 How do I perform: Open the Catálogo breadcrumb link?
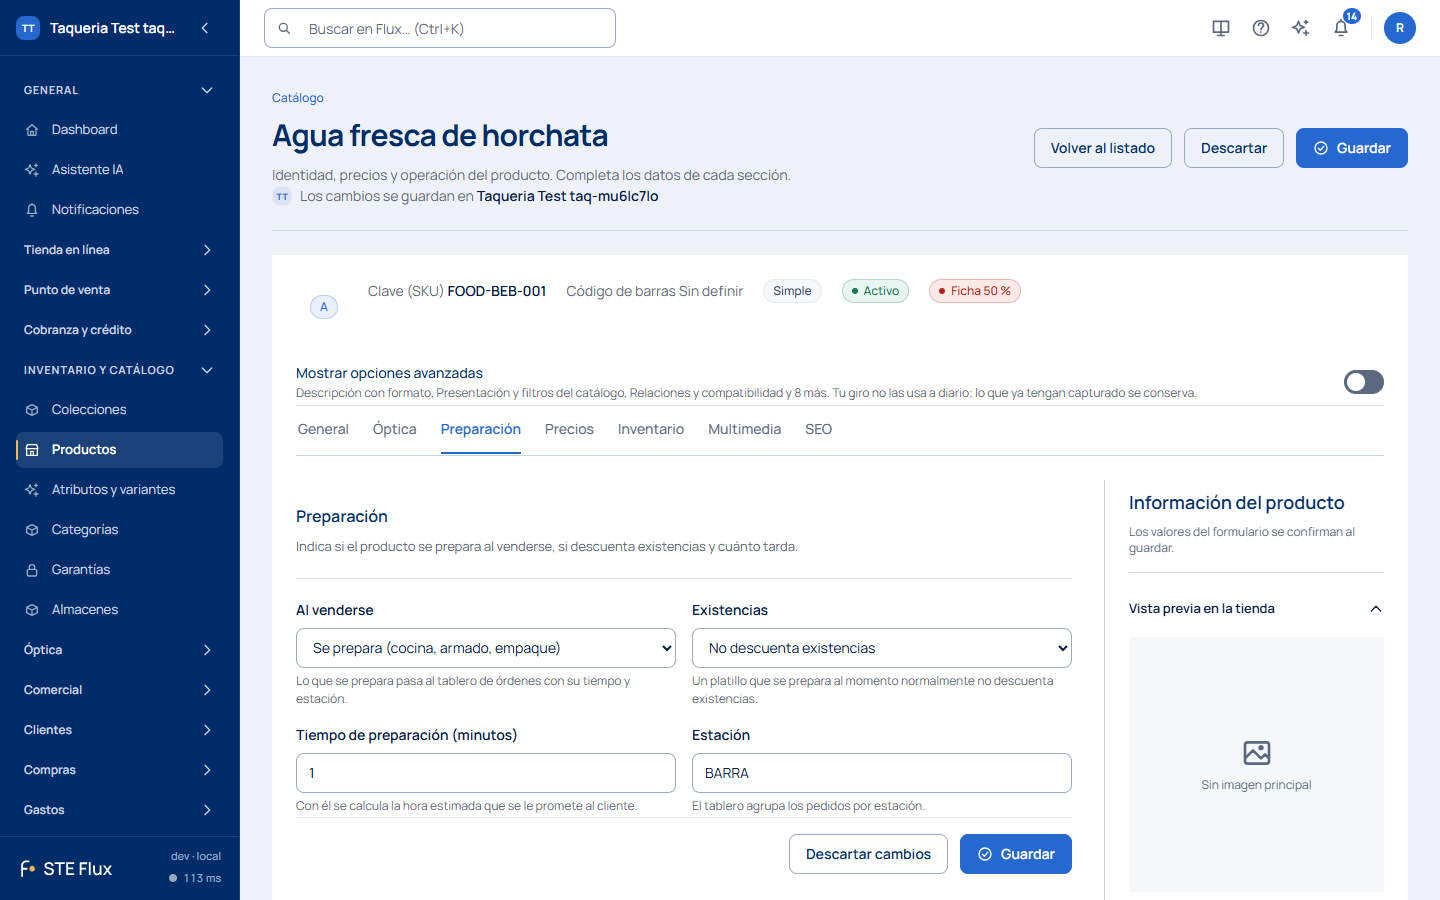point(298,98)
